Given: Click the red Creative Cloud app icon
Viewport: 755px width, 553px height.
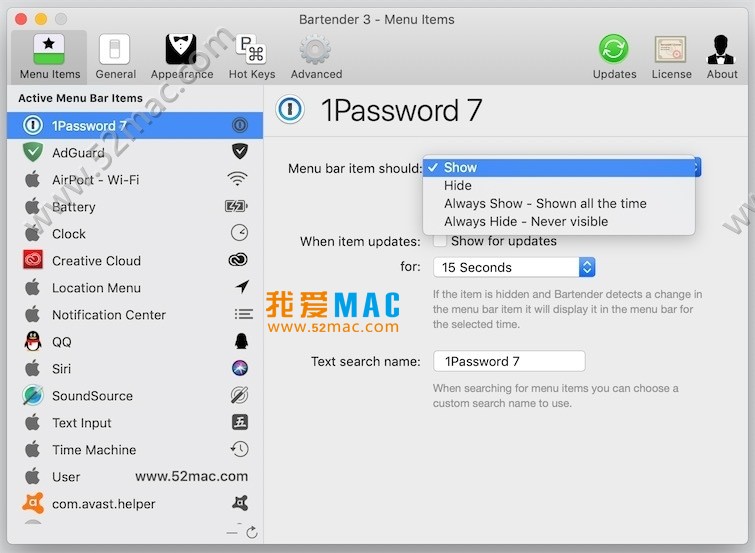Looking at the screenshot, I should [x=33, y=260].
